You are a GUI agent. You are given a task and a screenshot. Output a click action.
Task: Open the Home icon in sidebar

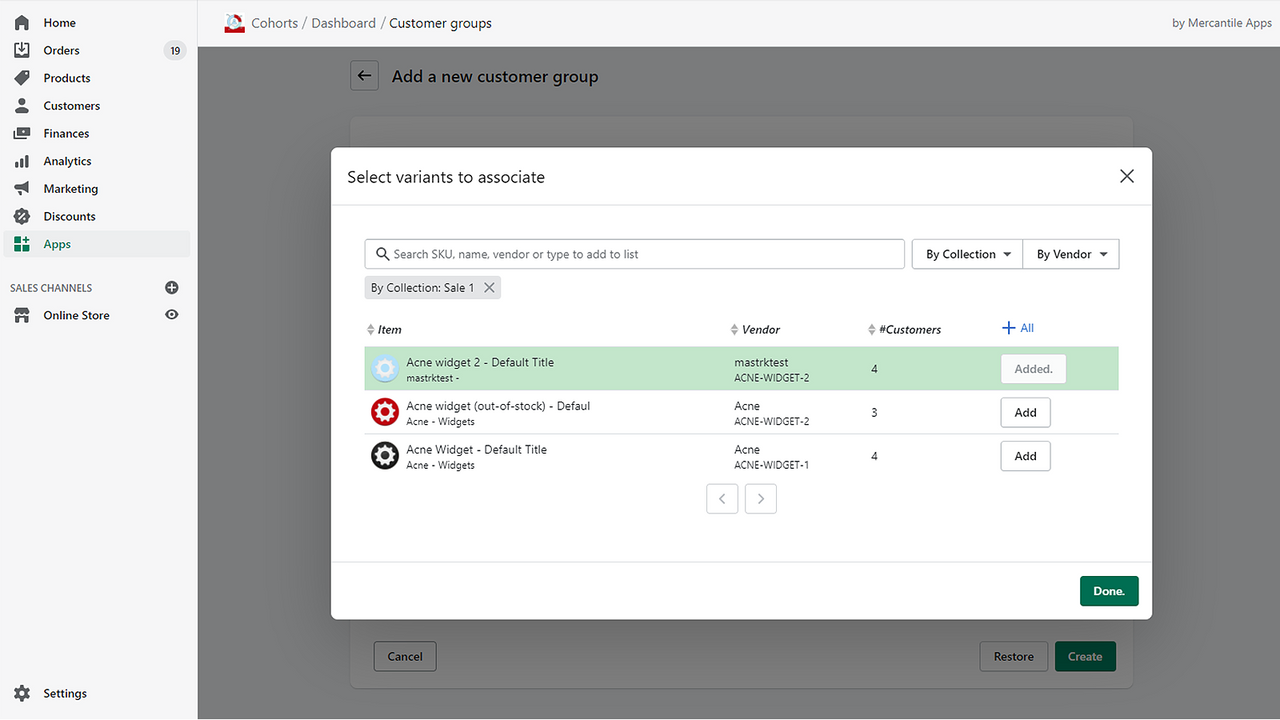tap(22, 22)
